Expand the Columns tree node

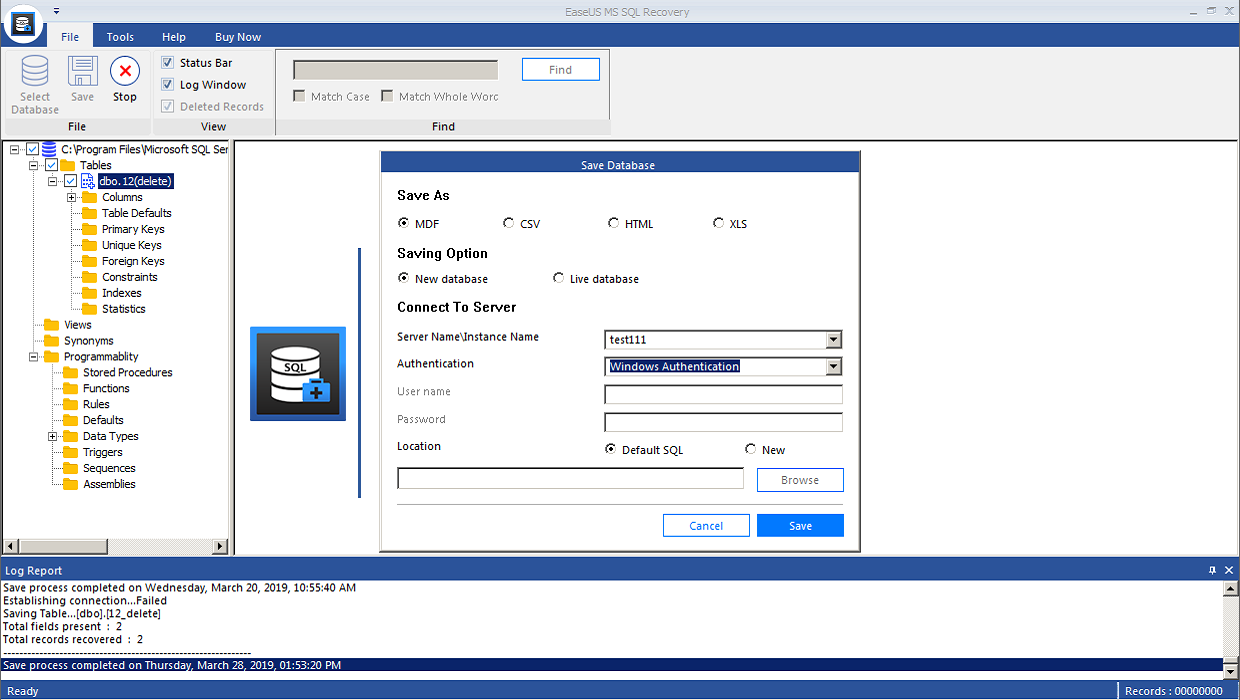pos(72,197)
